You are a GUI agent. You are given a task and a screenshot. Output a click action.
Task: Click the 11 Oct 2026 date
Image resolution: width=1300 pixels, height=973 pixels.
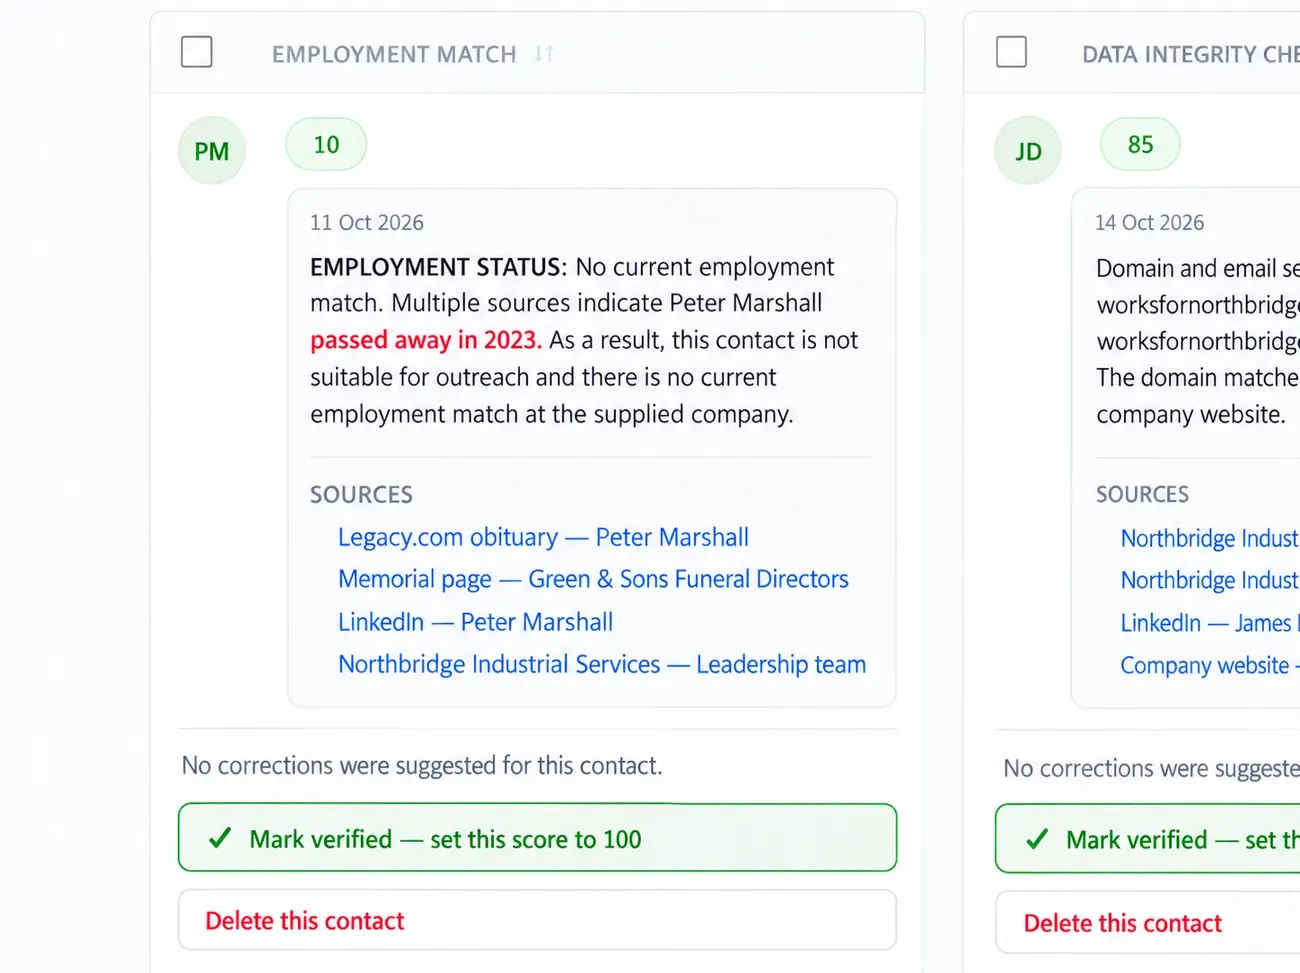tap(367, 222)
